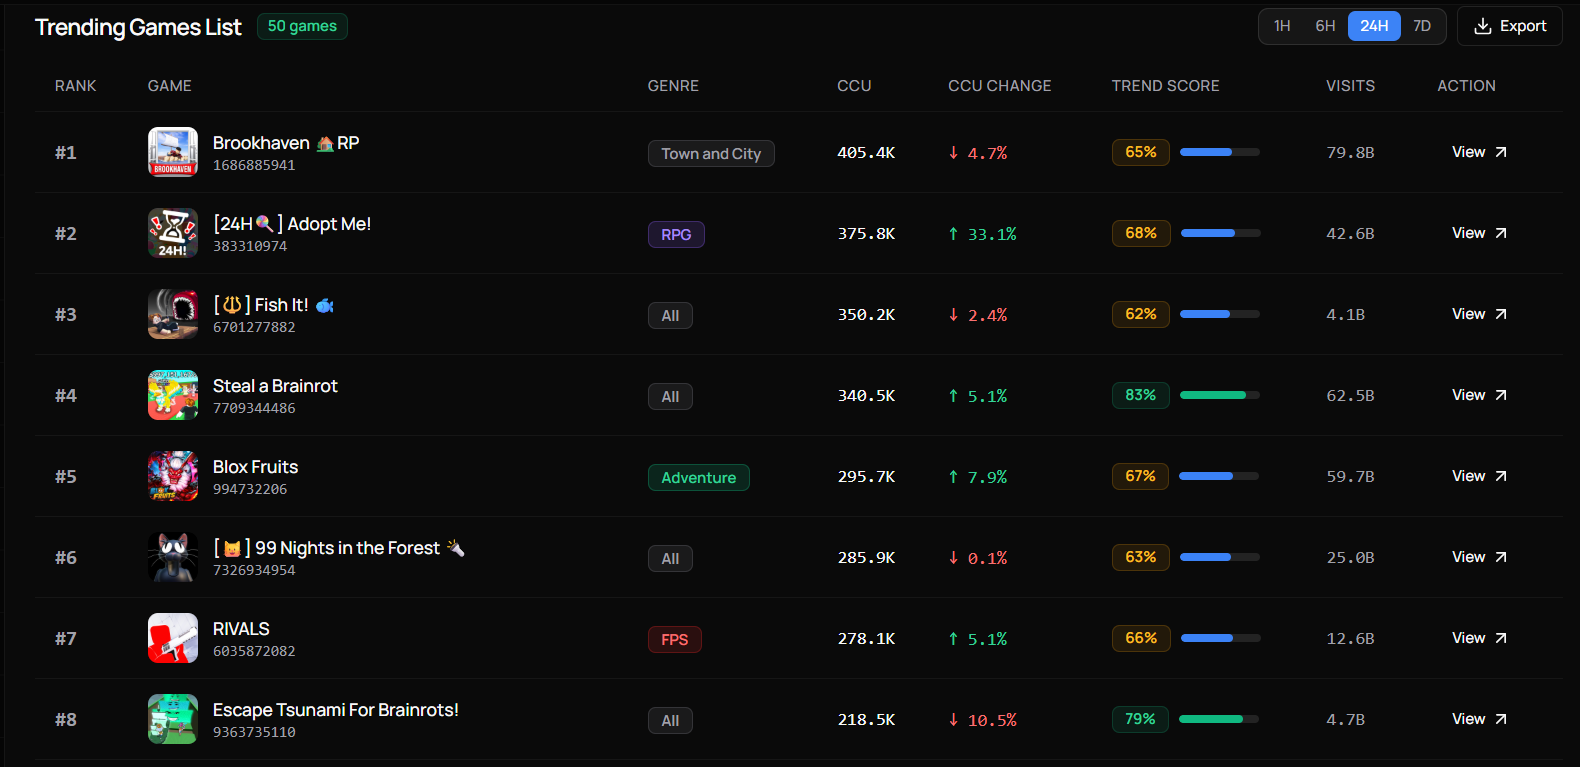Screen dimensions: 1580x767
Task: Select the 6H time range tab
Action: [1325, 26]
